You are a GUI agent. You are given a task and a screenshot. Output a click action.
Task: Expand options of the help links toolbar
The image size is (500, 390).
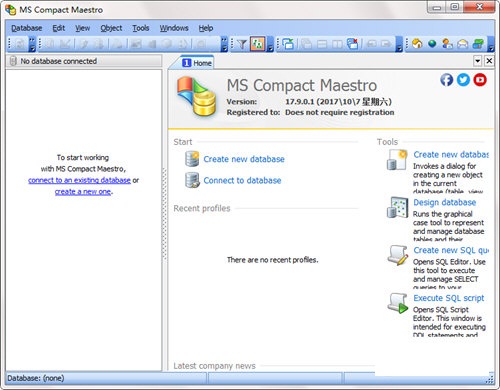[491, 44]
